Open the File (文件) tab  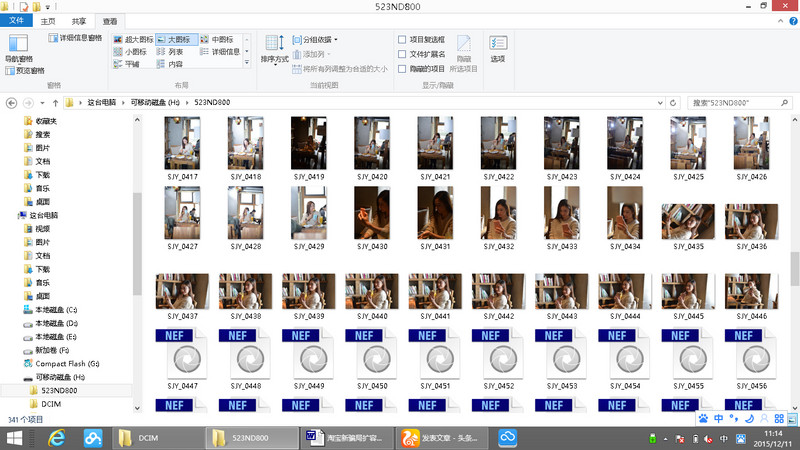click(16, 20)
